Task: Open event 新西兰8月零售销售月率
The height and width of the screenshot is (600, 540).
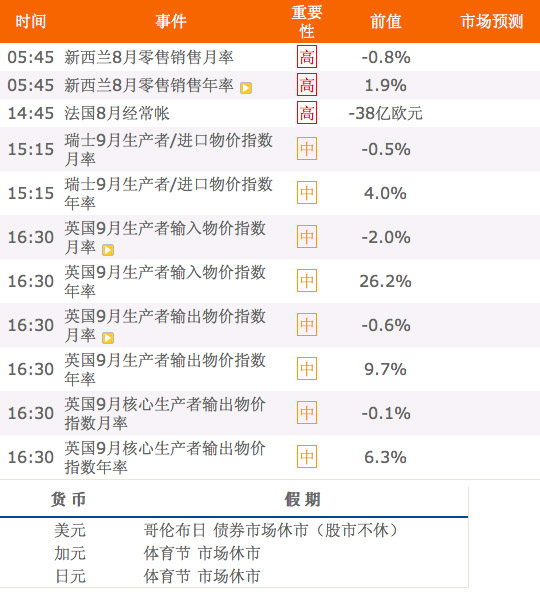Action: (149, 57)
